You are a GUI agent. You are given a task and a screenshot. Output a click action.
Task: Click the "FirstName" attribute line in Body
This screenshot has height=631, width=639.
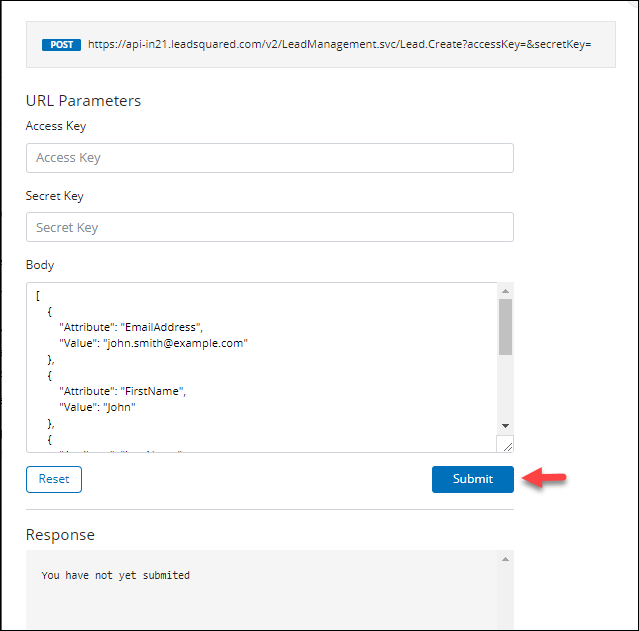coord(123,391)
